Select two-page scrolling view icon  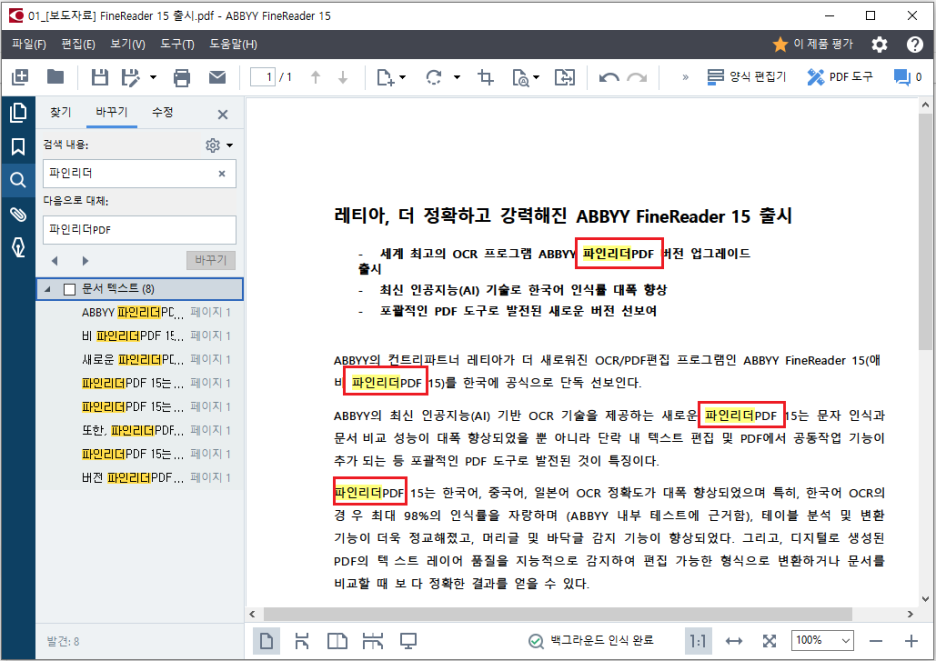click(372, 641)
